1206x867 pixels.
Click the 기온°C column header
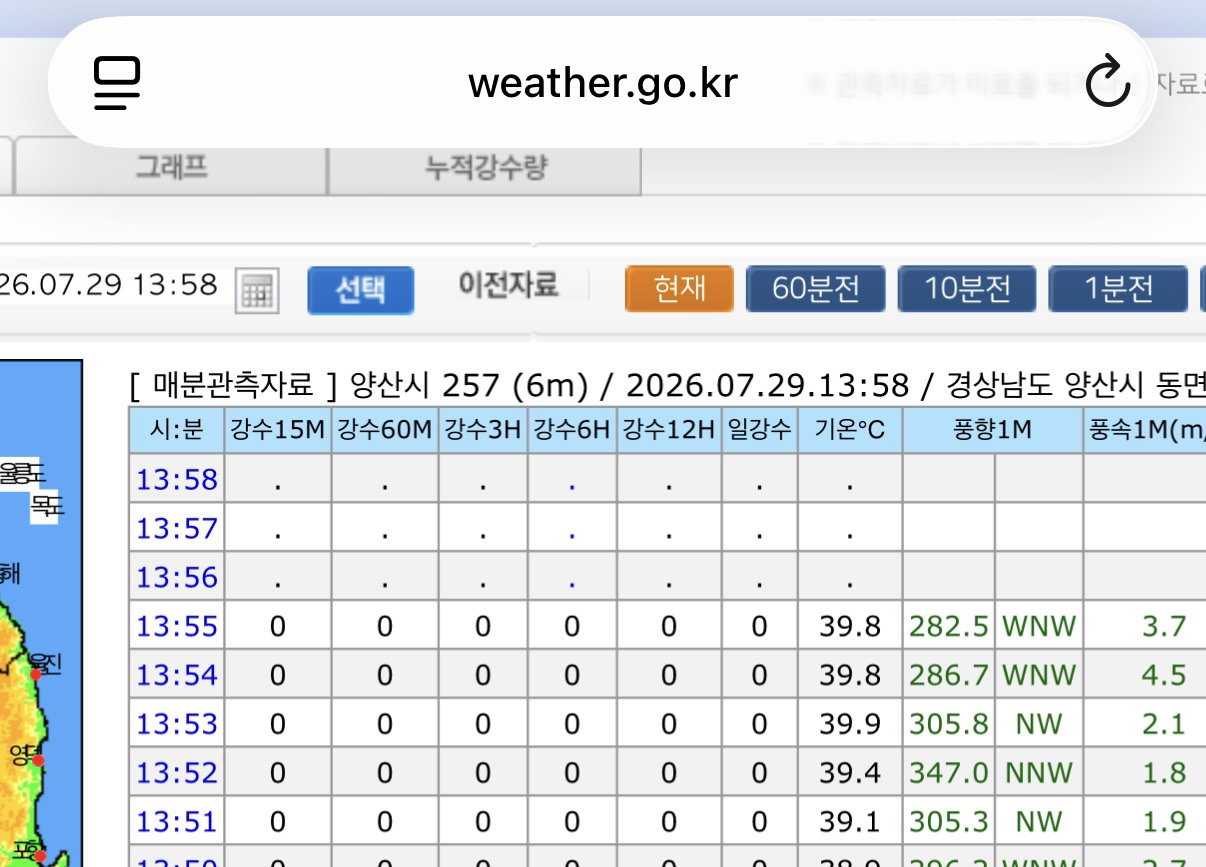pyautogui.click(x=850, y=430)
